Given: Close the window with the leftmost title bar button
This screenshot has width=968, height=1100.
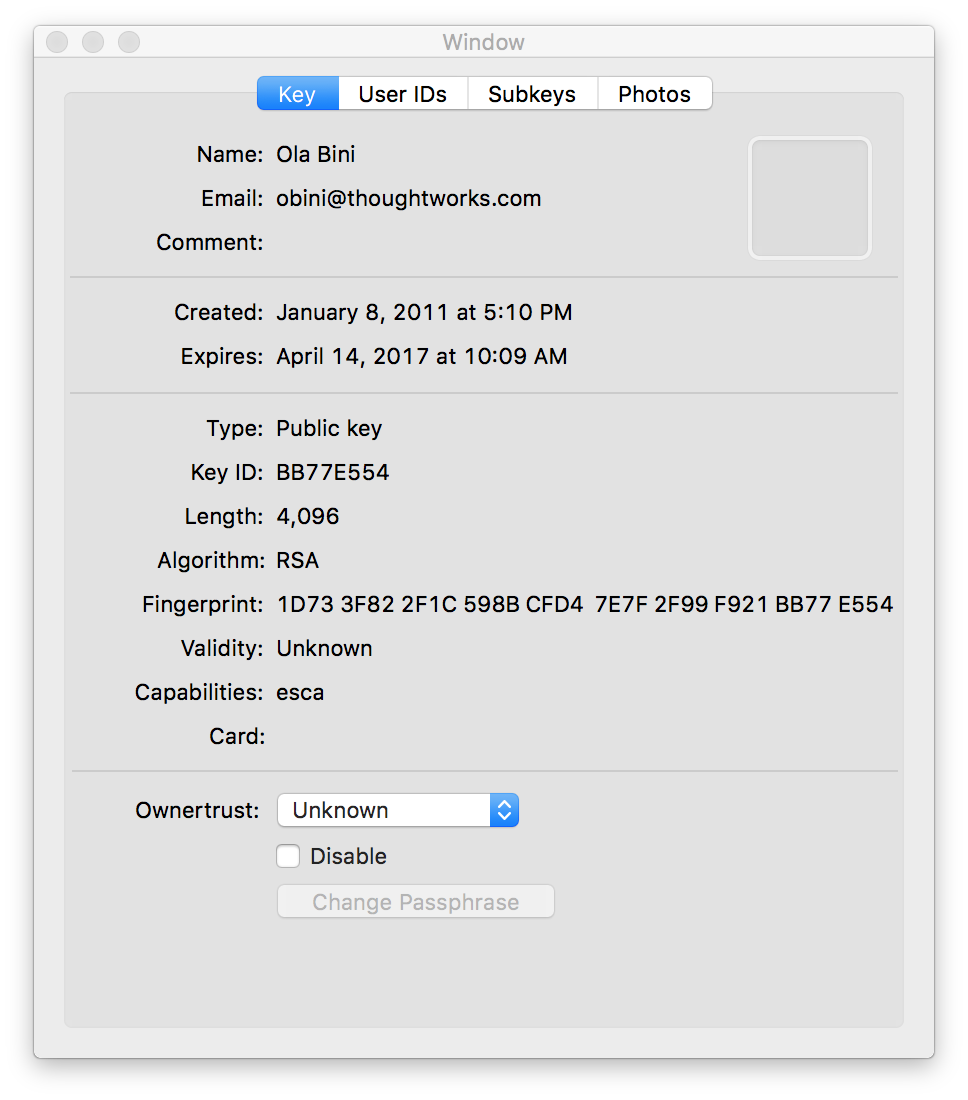Looking at the screenshot, I should pyautogui.click(x=58, y=42).
